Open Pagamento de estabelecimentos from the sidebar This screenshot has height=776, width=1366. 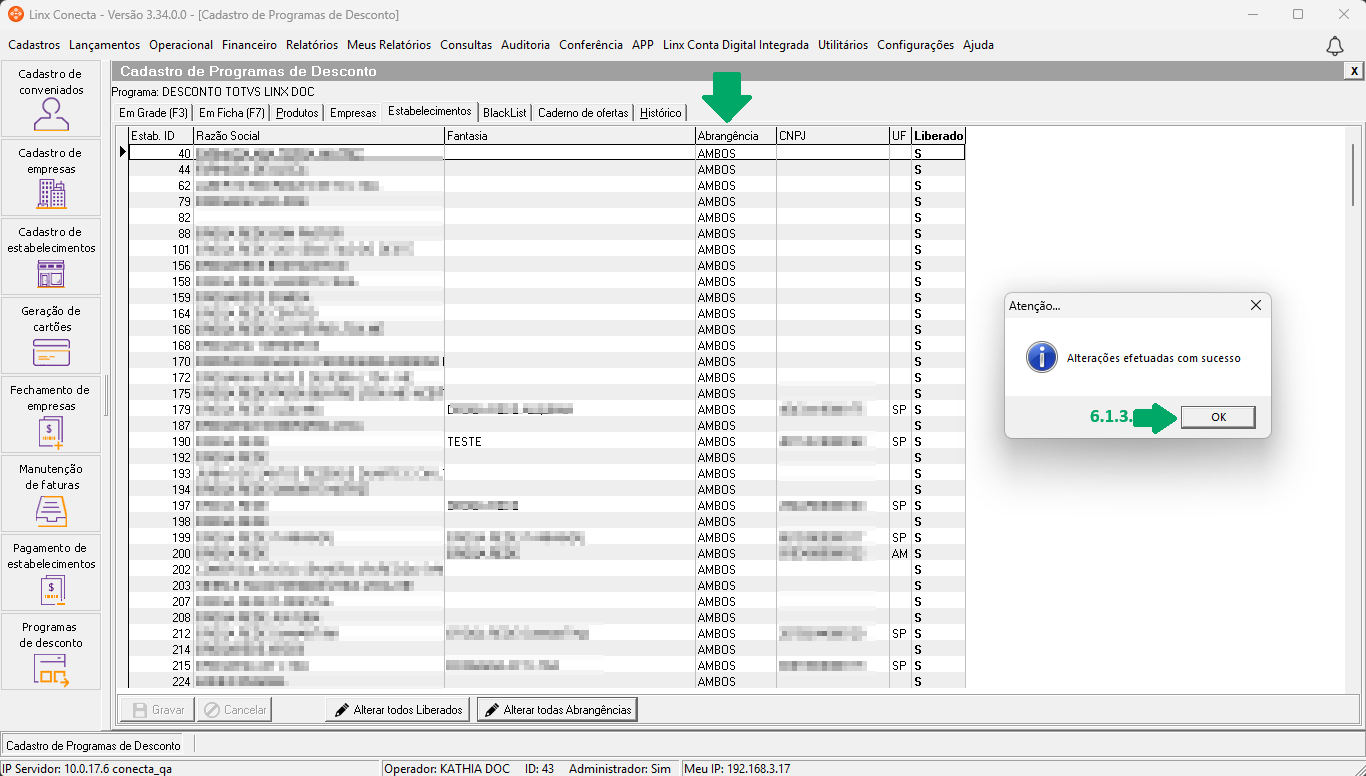pos(51,572)
